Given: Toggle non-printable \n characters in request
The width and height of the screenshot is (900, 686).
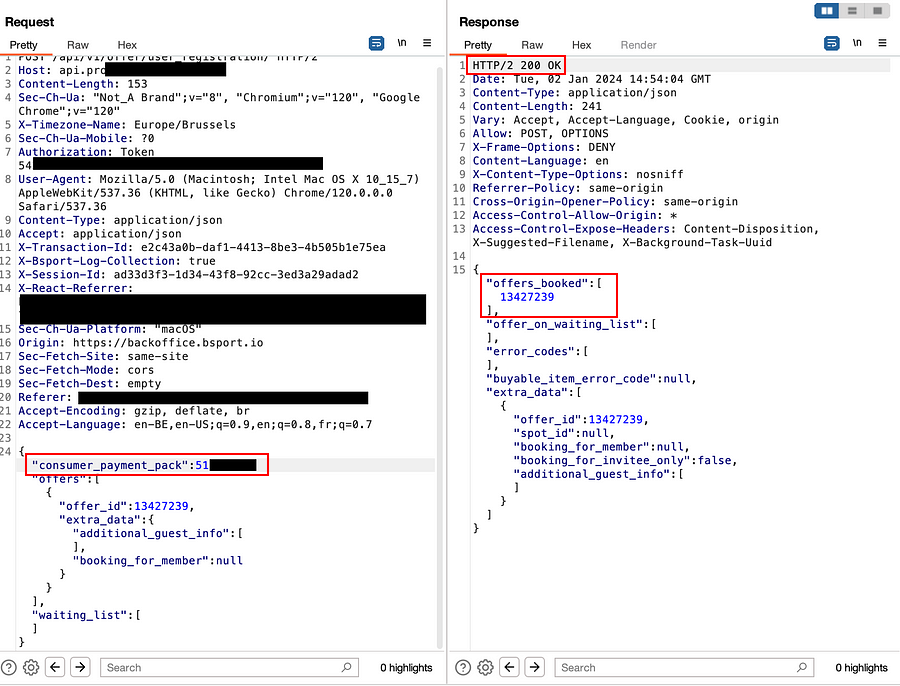Looking at the screenshot, I should pos(402,44).
